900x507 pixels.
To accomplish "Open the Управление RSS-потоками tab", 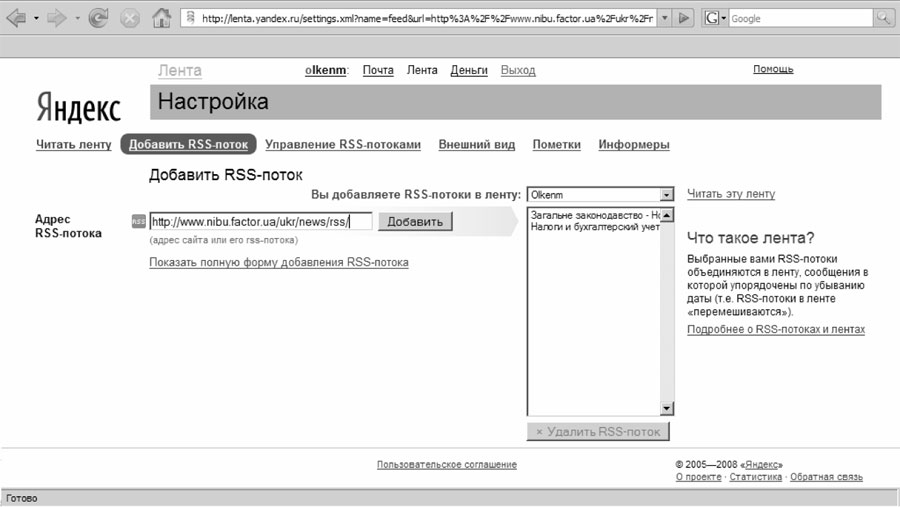I will pos(342,144).
